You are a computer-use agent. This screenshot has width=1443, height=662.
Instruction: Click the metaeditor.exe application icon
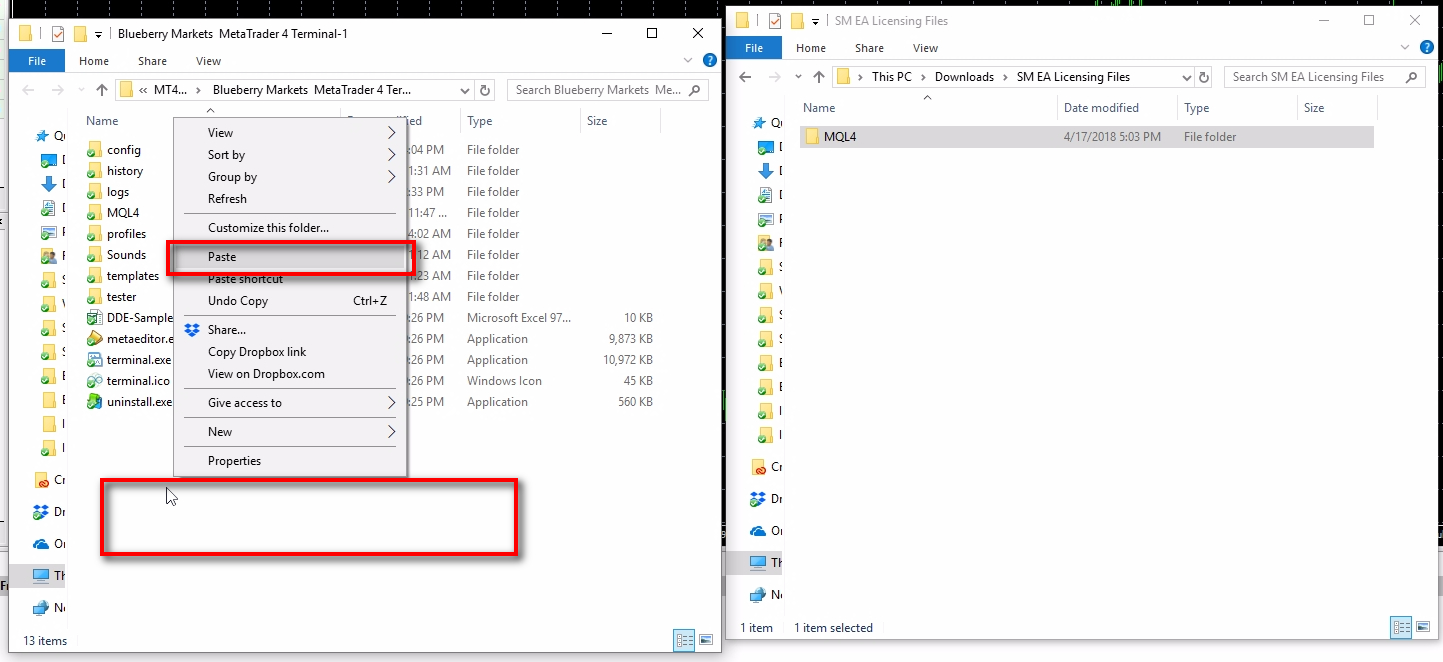tap(95, 339)
